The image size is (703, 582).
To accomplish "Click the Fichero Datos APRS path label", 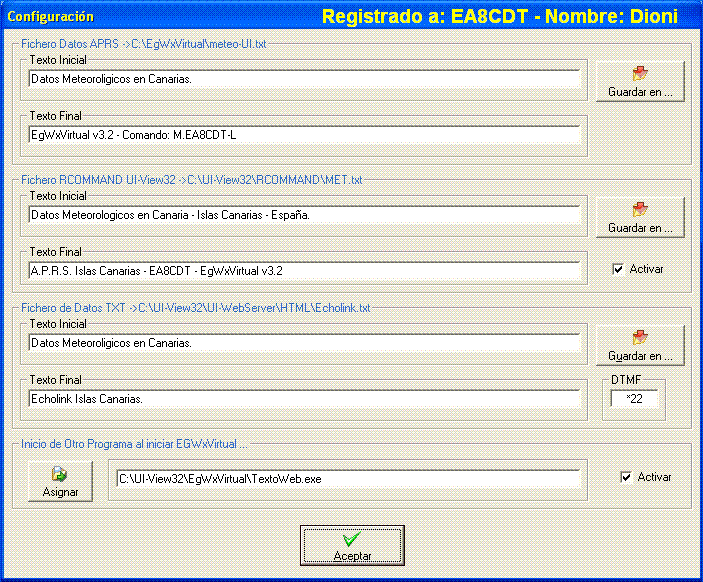I will (143, 44).
